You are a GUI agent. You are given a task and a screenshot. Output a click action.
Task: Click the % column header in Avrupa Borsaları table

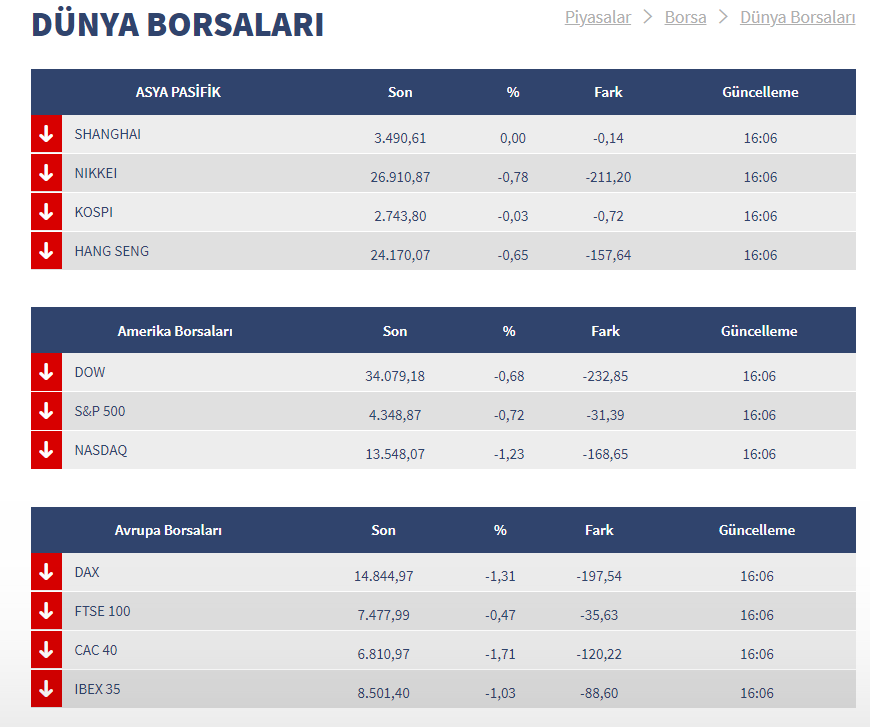tap(500, 531)
